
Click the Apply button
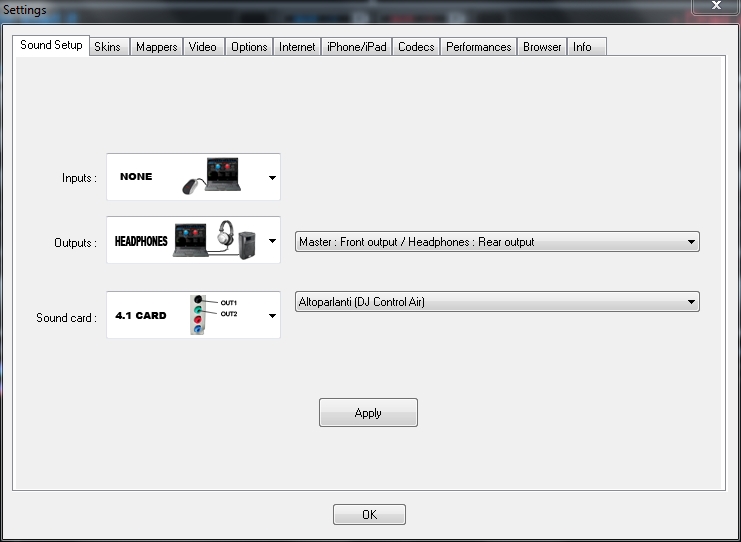[x=368, y=413]
